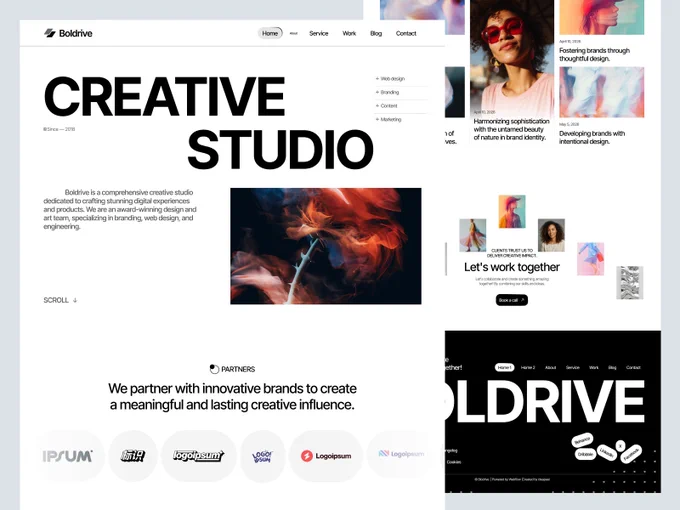Open the woman in cap thumbnail
Viewport: 680px width, 510px height.
[x=512, y=212]
